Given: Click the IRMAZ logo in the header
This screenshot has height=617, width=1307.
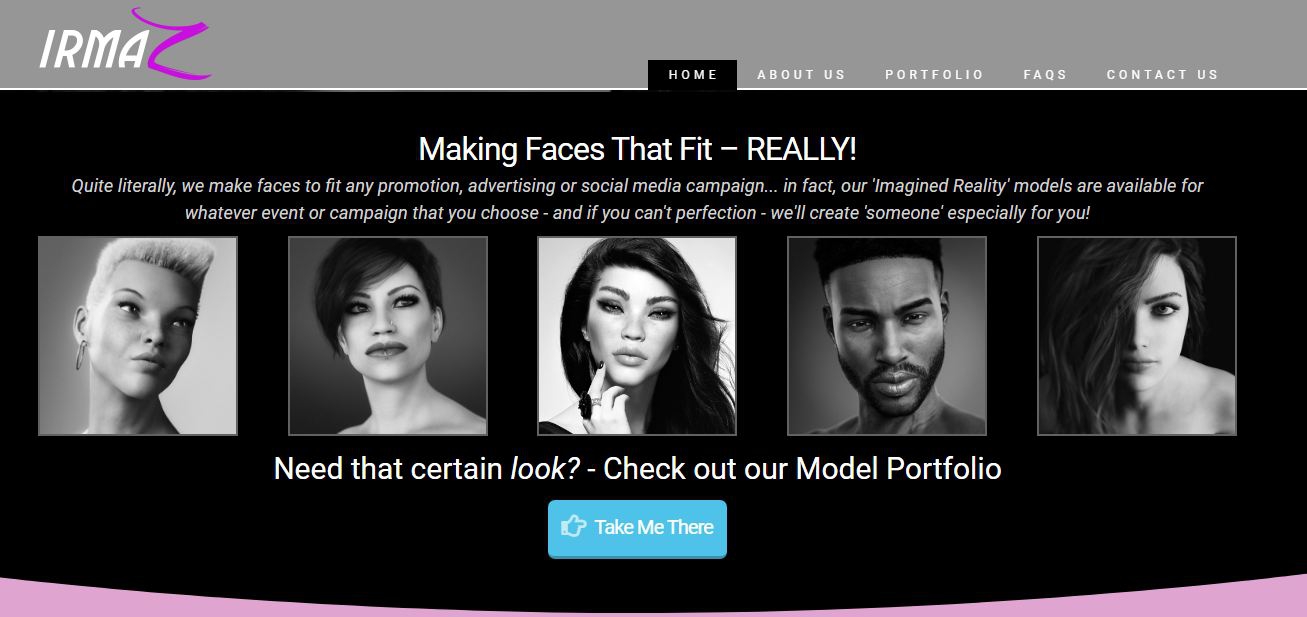Looking at the screenshot, I should [x=125, y=44].
